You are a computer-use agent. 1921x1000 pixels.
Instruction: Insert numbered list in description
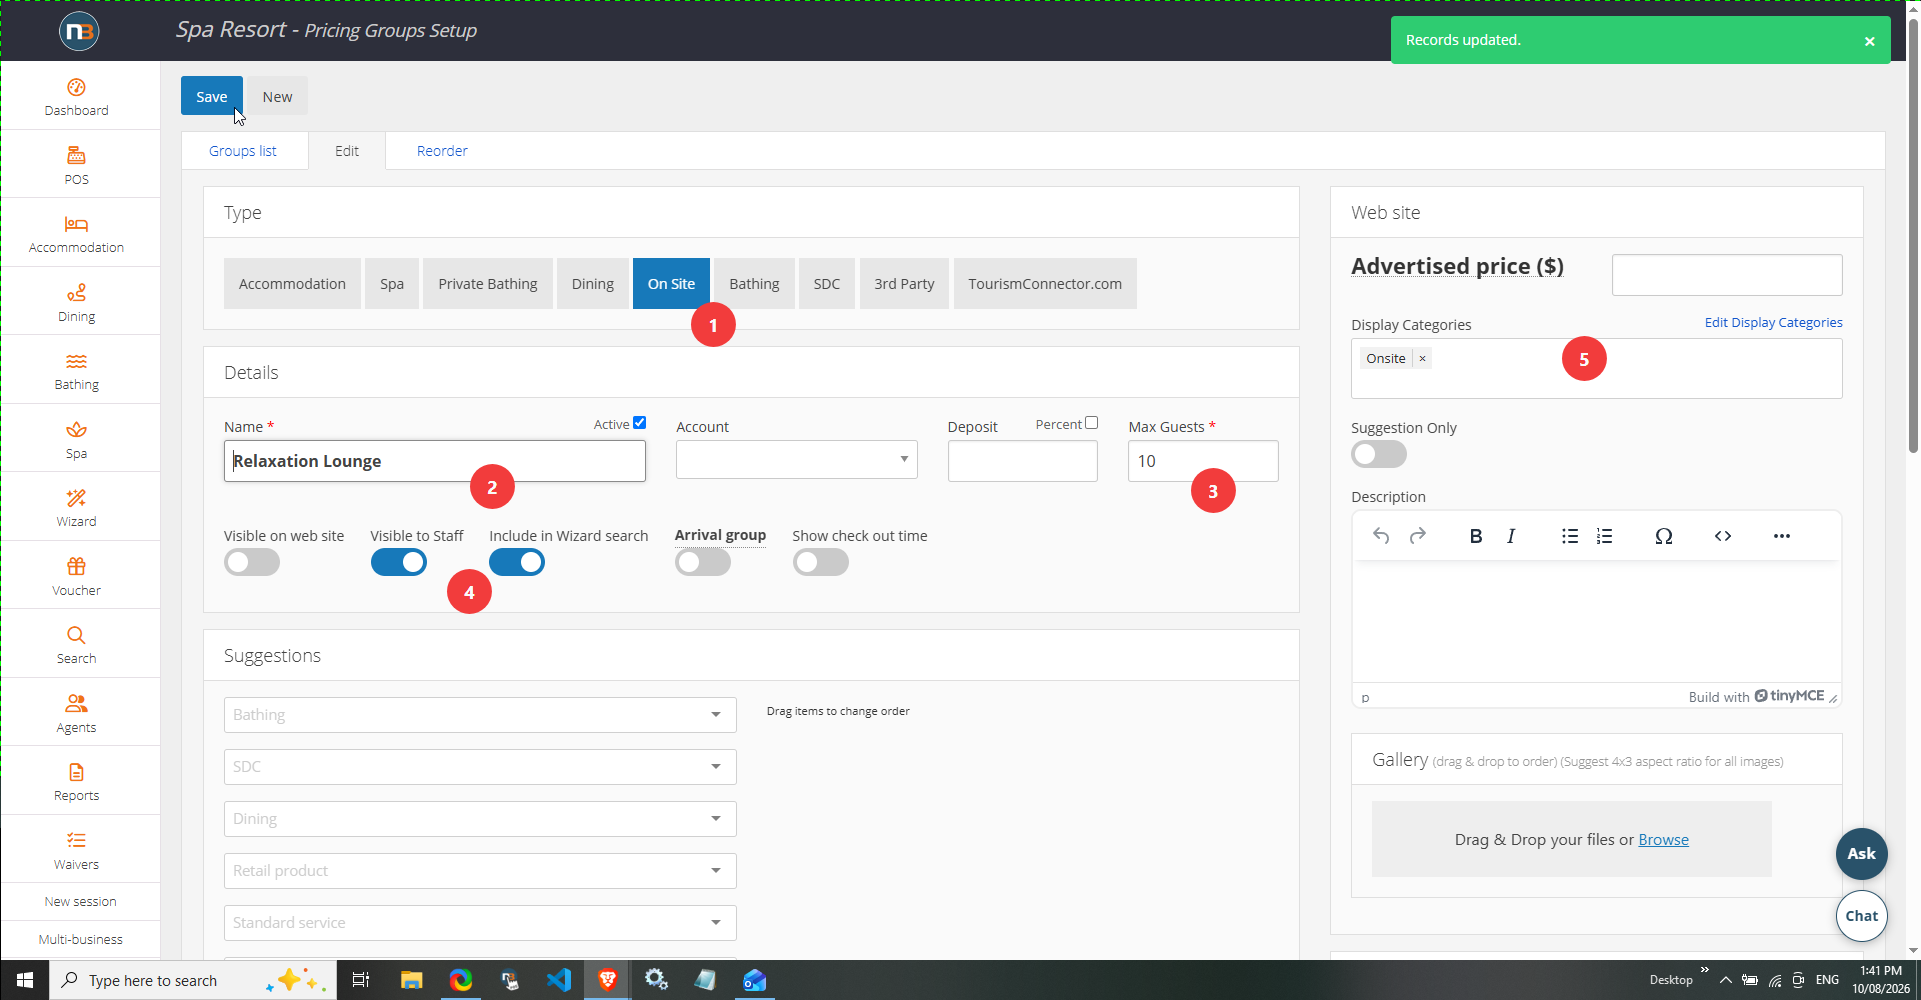(x=1605, y=536)
